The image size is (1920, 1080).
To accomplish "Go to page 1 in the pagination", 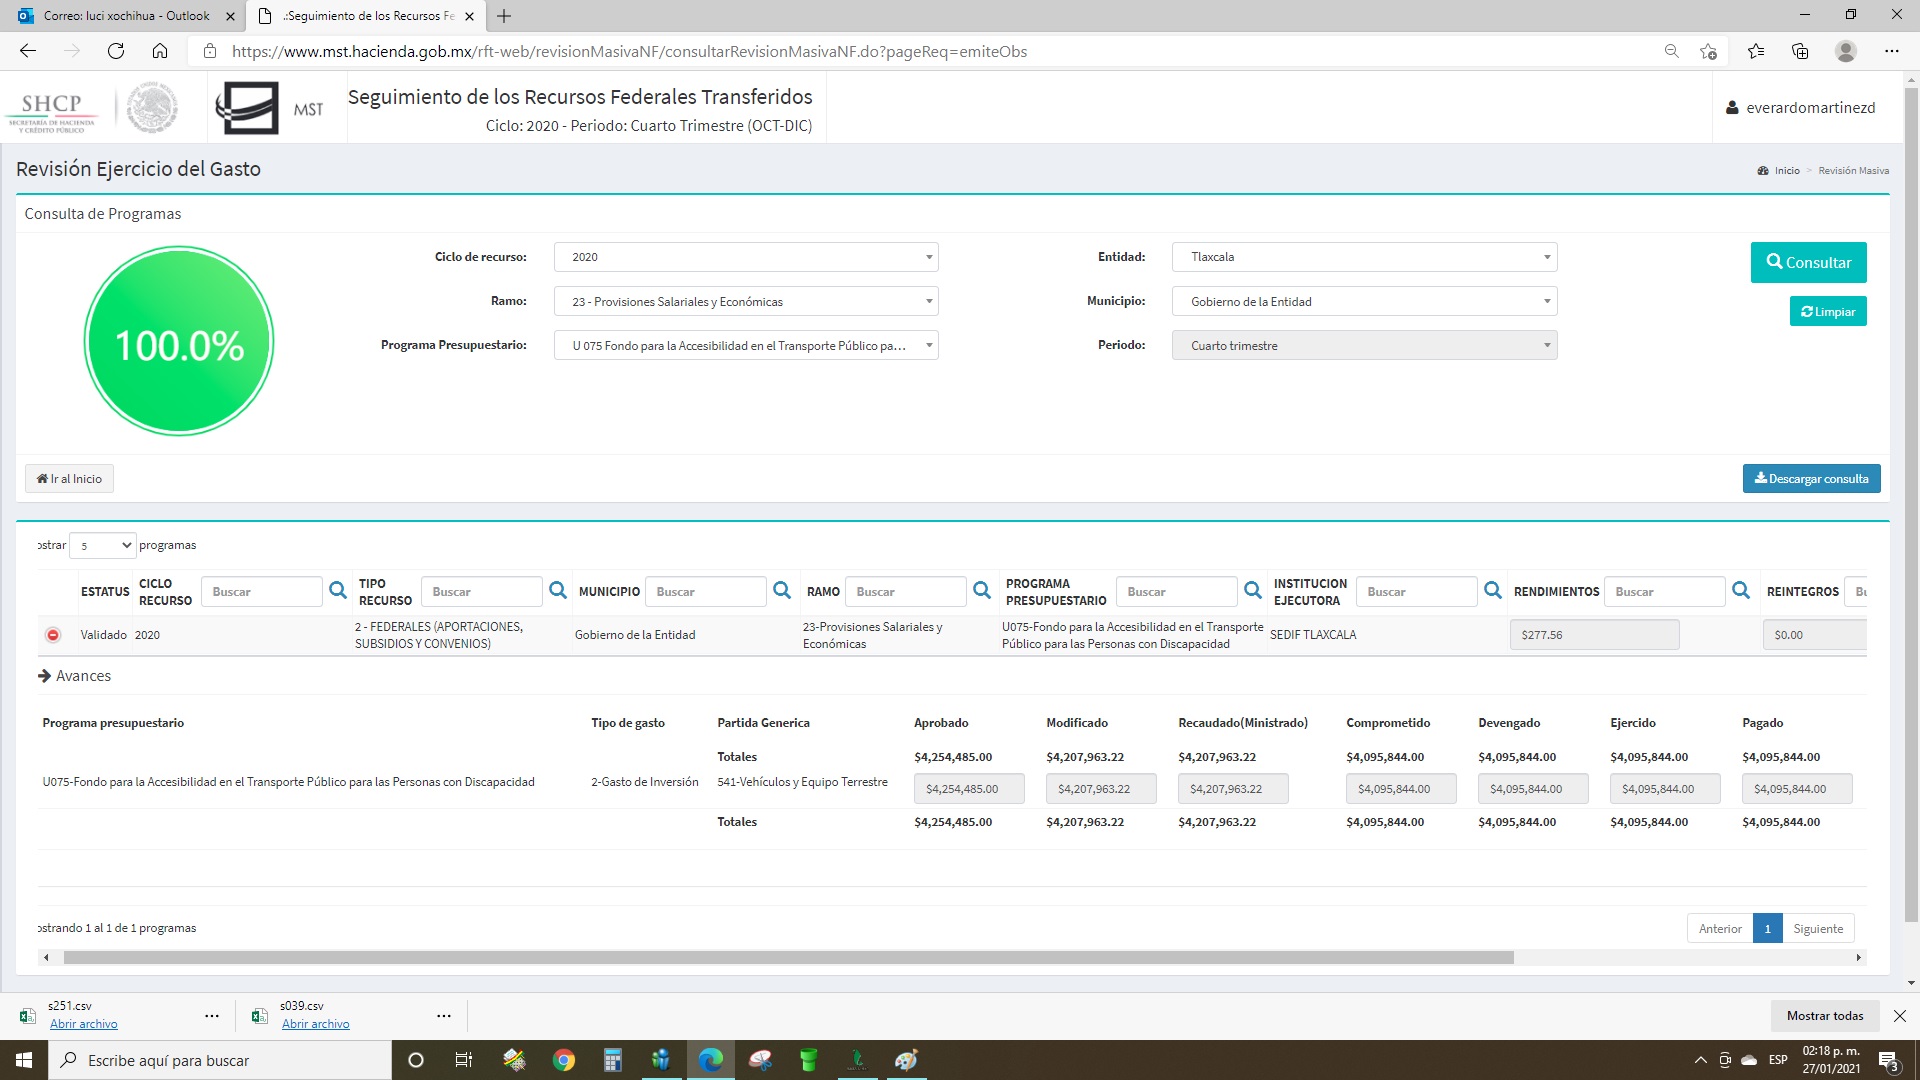I will (x=1767, y=928).
